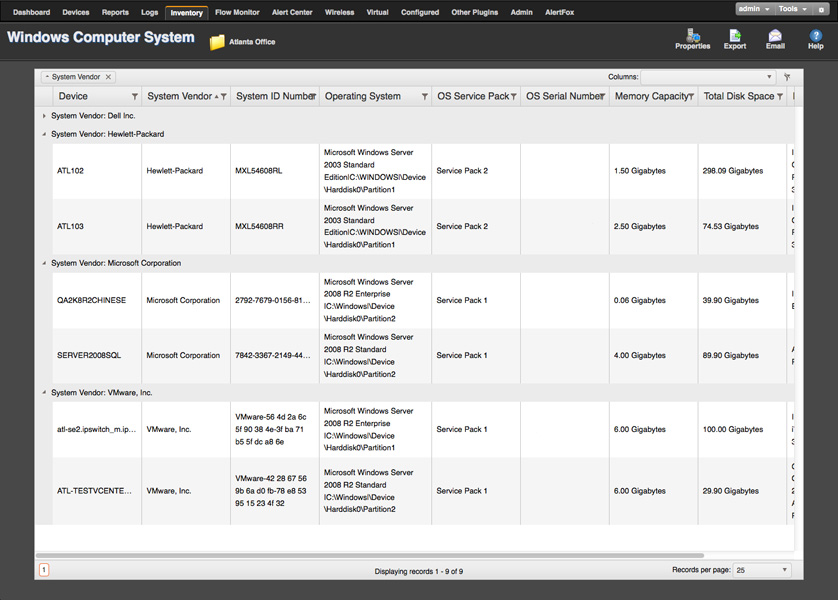This screenshot has height=600, width=838.
Task: Open the Records per page dropdown
Action: pos(762,570)
